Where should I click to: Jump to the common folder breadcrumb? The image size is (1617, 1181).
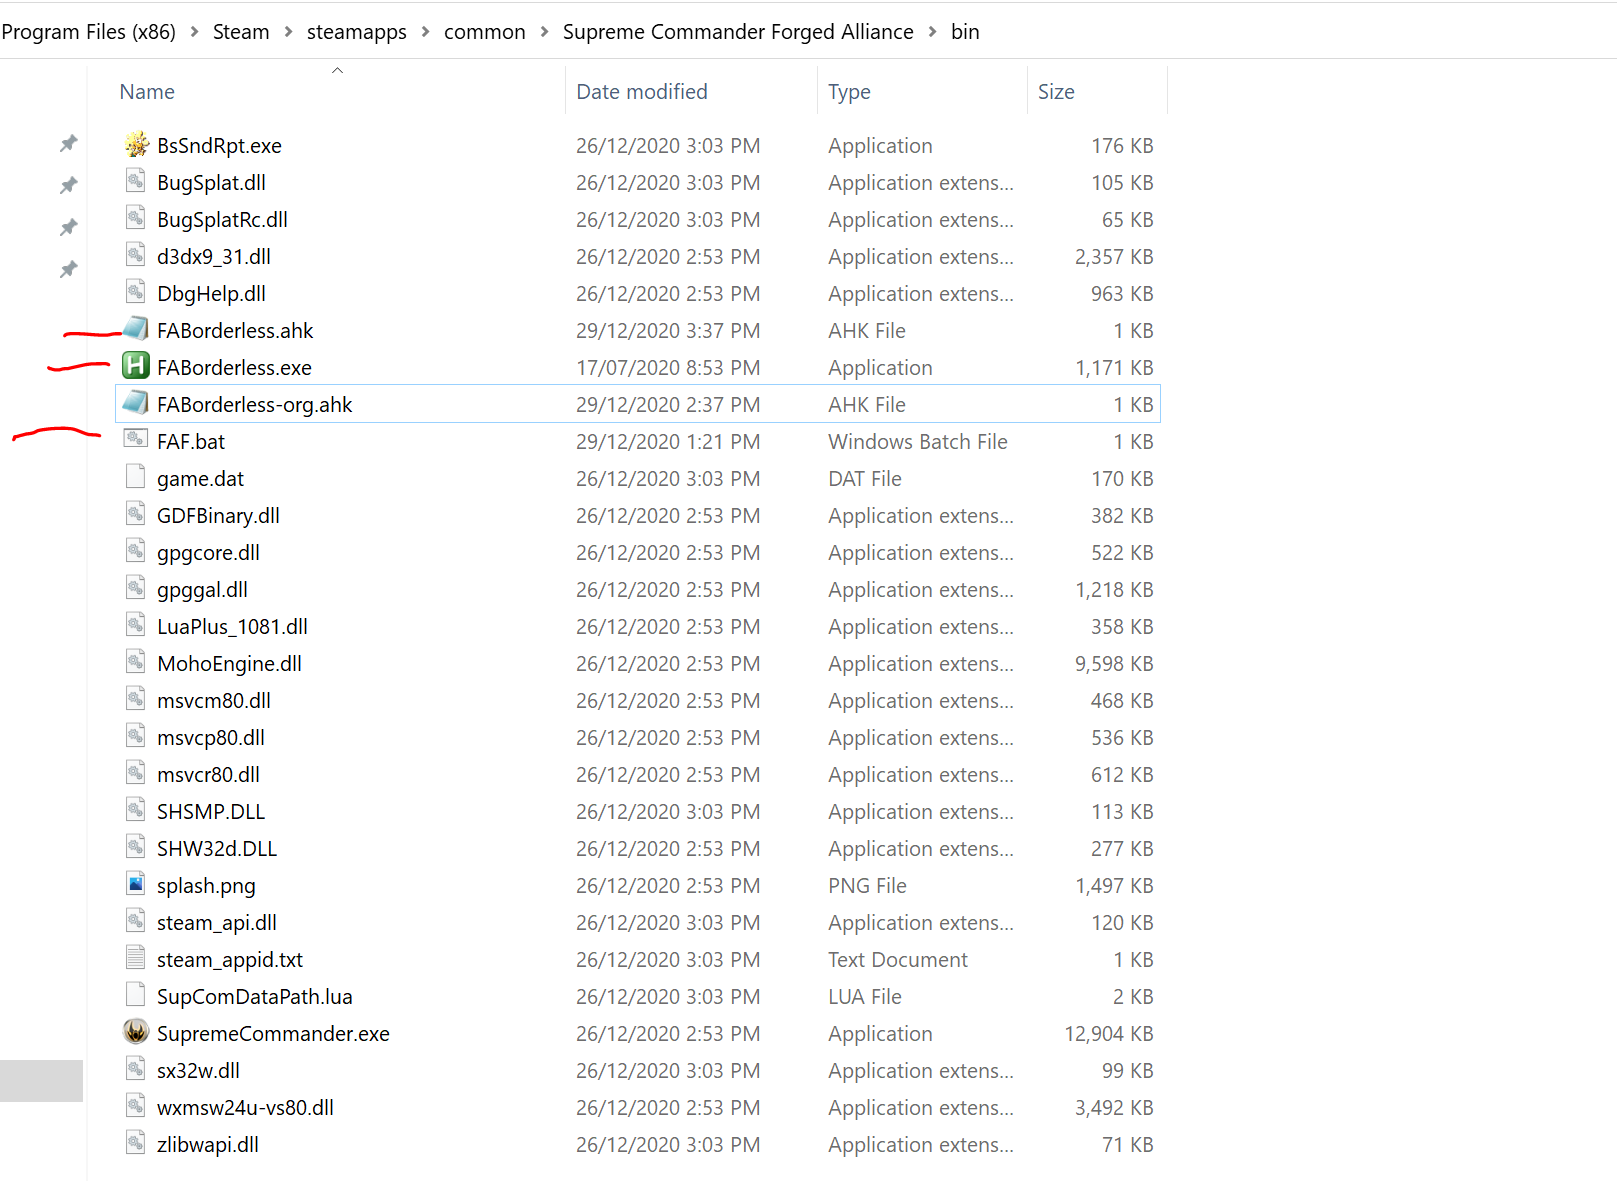pyautogui.click(x=485, y=32)
